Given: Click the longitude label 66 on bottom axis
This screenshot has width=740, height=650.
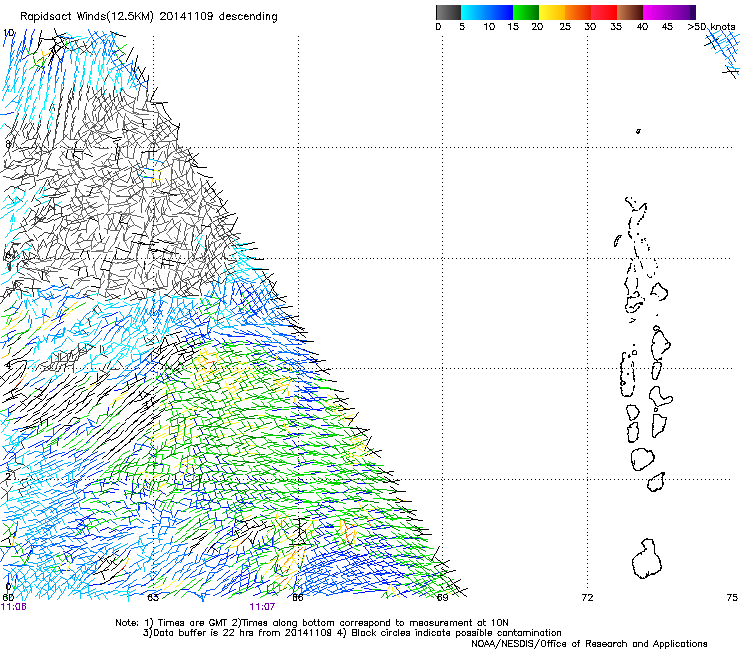Looking at the screenshot, I should (298, 598).
